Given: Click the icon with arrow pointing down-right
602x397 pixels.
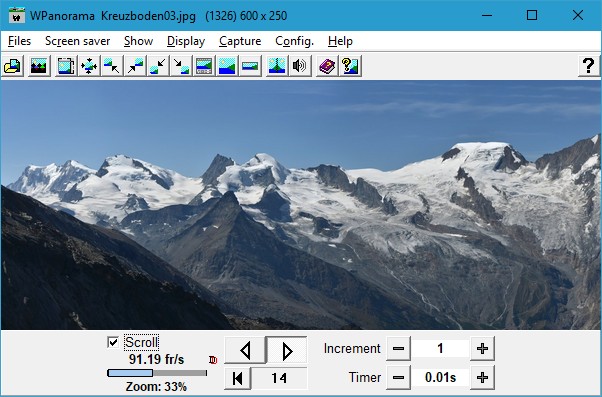Looking at the screenshot, I should [181, 66].
